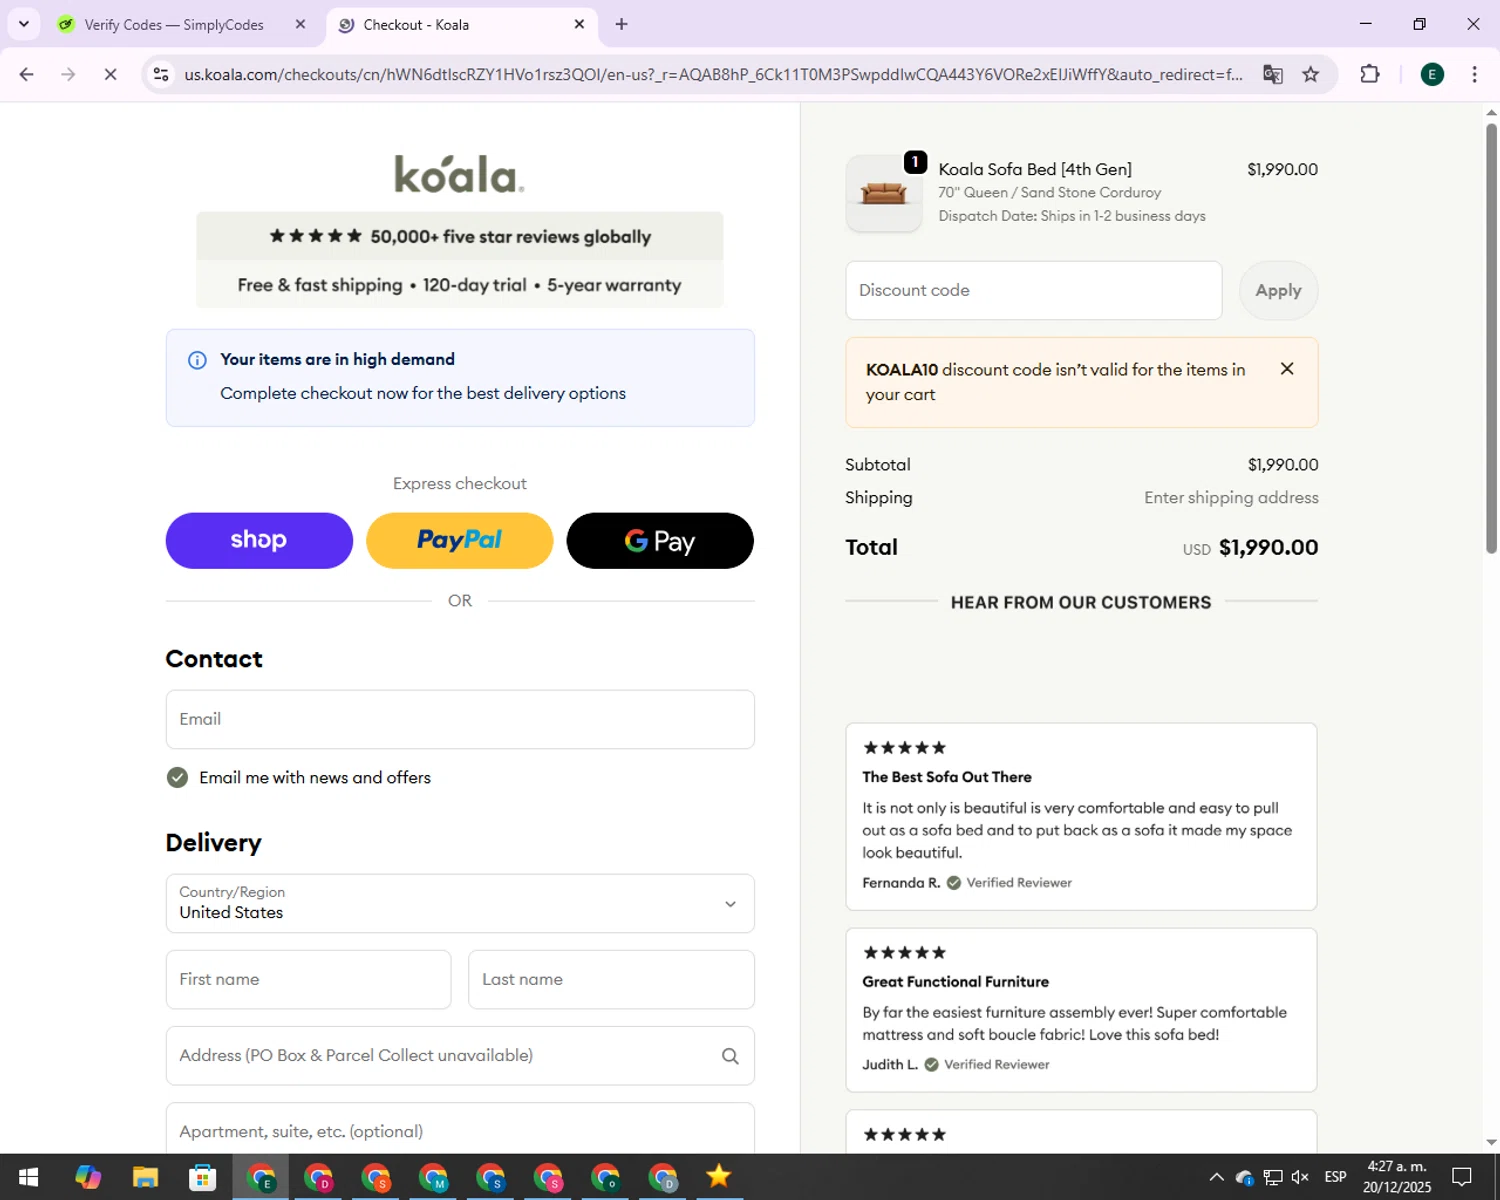This screenshot has height=1200, width=1500.
Task: Open the network tray icon
Action: tap(1272, 1177)
